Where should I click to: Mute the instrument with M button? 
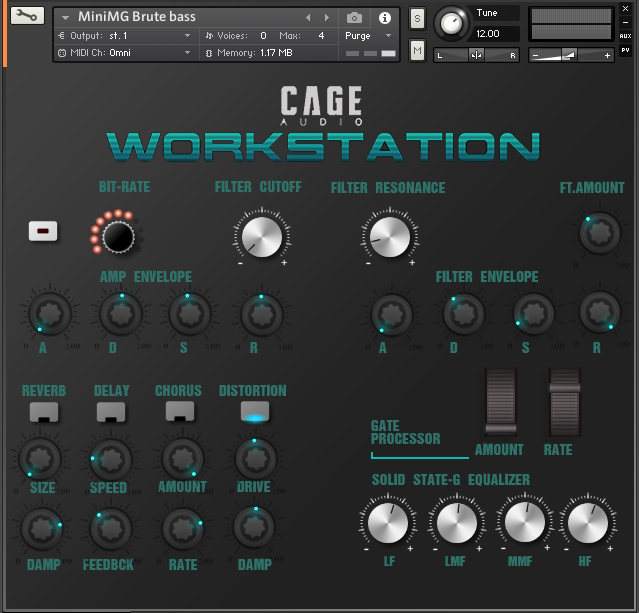point(417,51)
